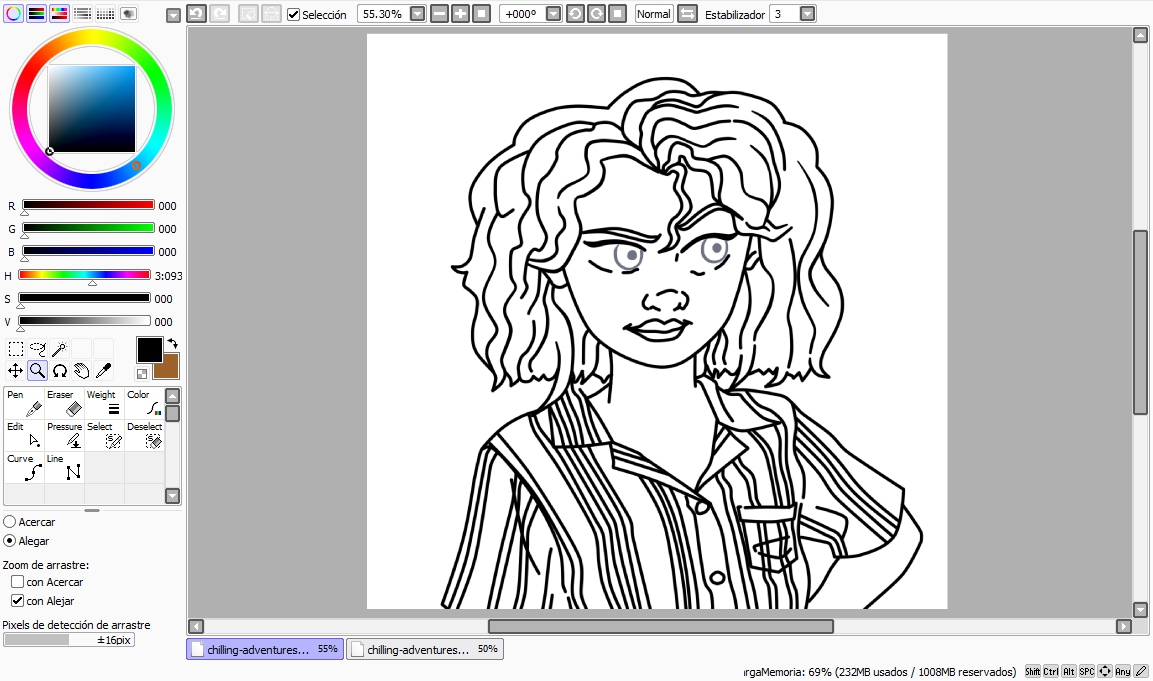Open the zoom percentage dropdown

click(418, 13)
